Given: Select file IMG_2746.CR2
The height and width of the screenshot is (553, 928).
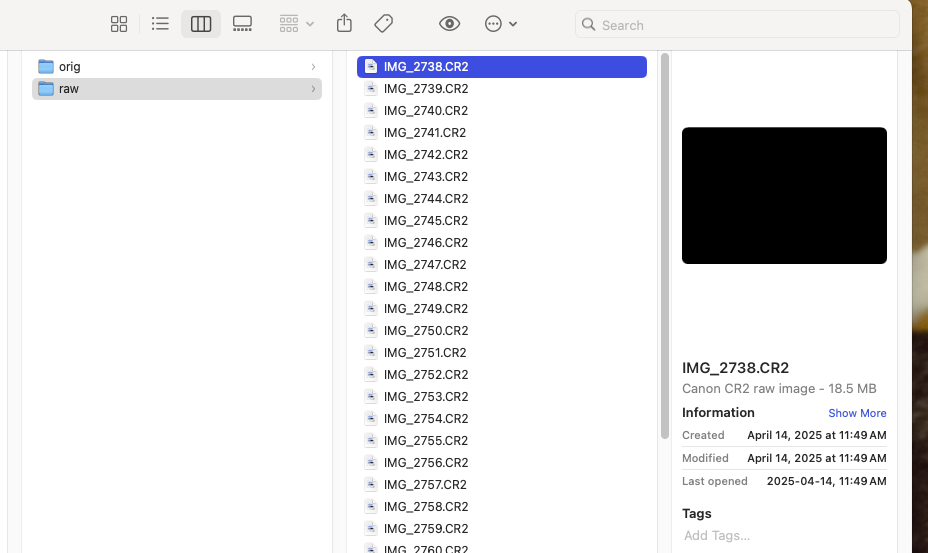Looking at the screenshot, I should coord(501,243).
